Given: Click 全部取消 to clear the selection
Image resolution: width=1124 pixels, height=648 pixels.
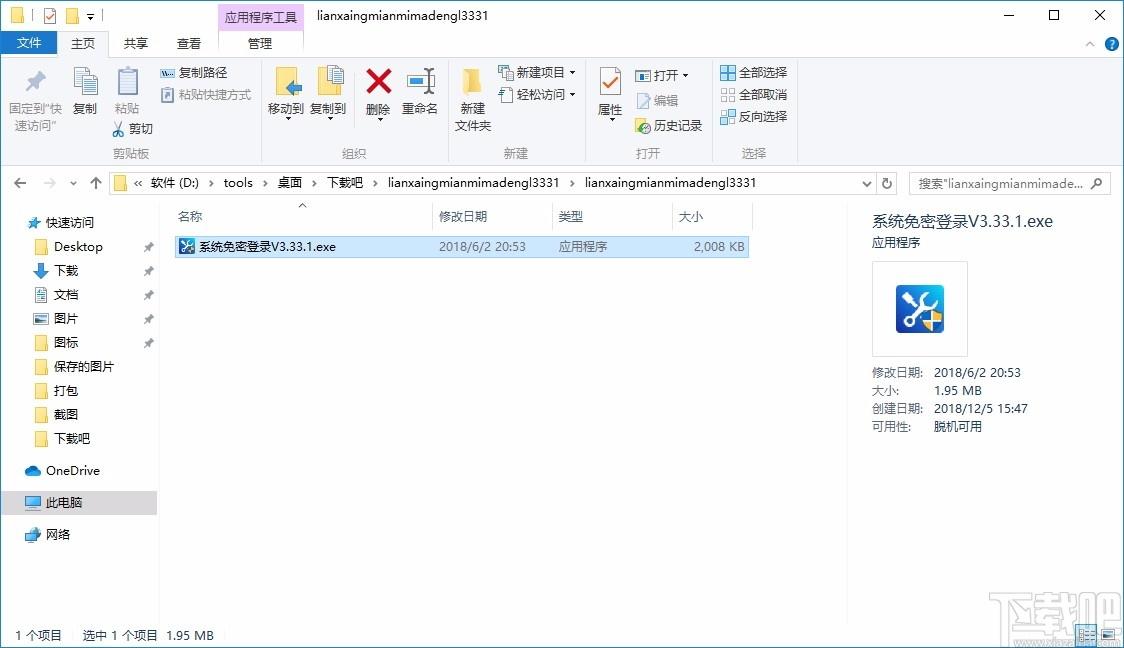Looking at the screenshot, I should click(x=754, y=95).
